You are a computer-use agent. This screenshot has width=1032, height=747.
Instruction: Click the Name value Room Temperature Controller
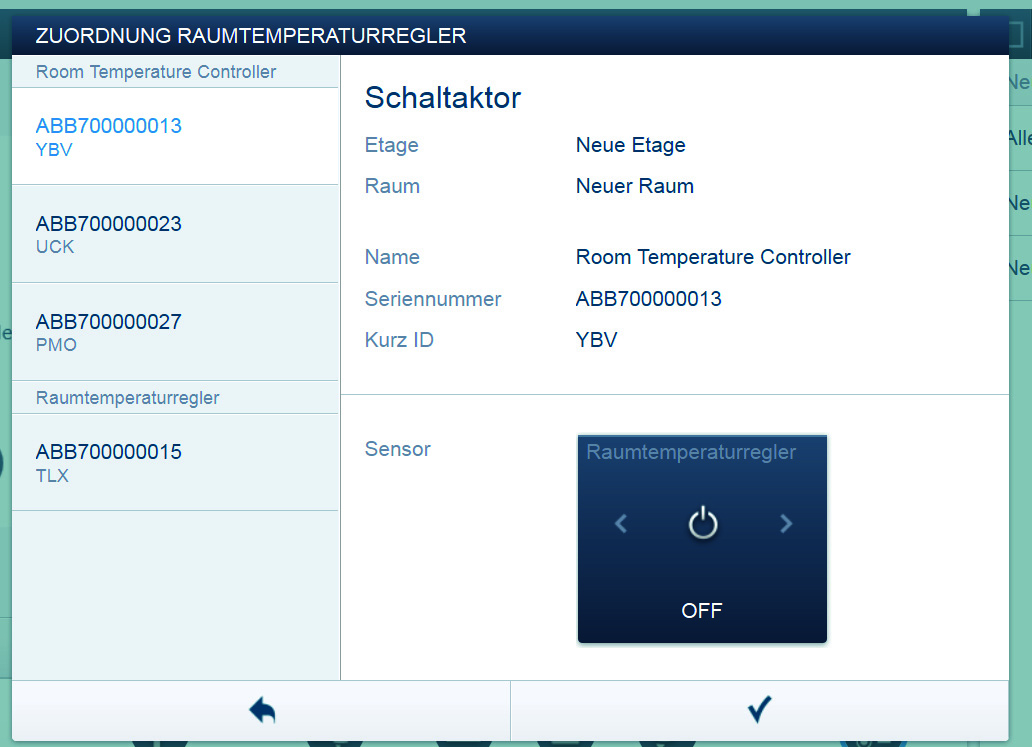[713, 257]
